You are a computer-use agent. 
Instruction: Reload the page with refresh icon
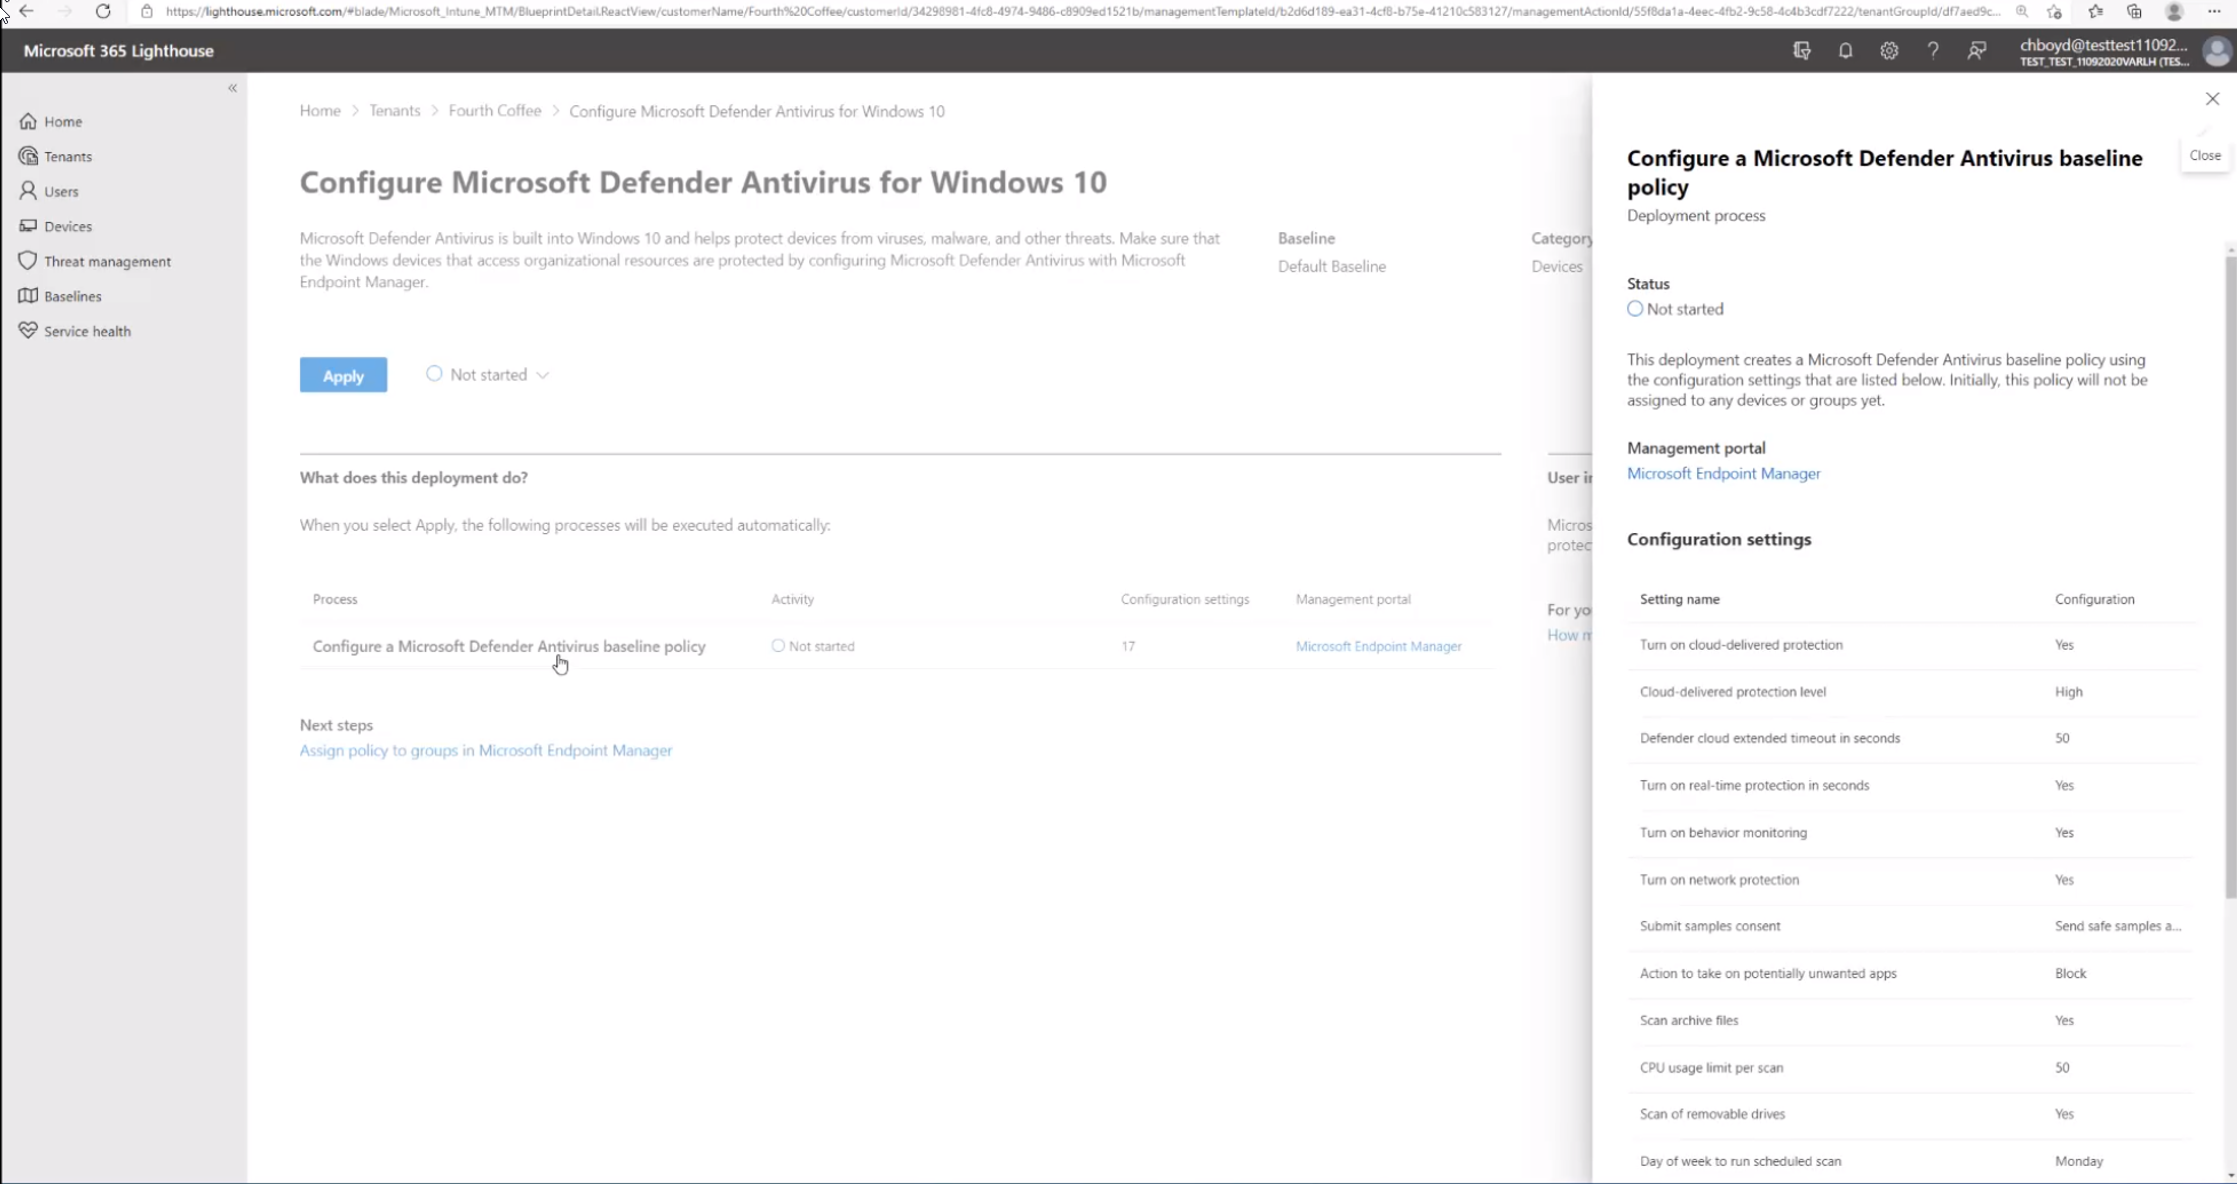click(103, 12)
